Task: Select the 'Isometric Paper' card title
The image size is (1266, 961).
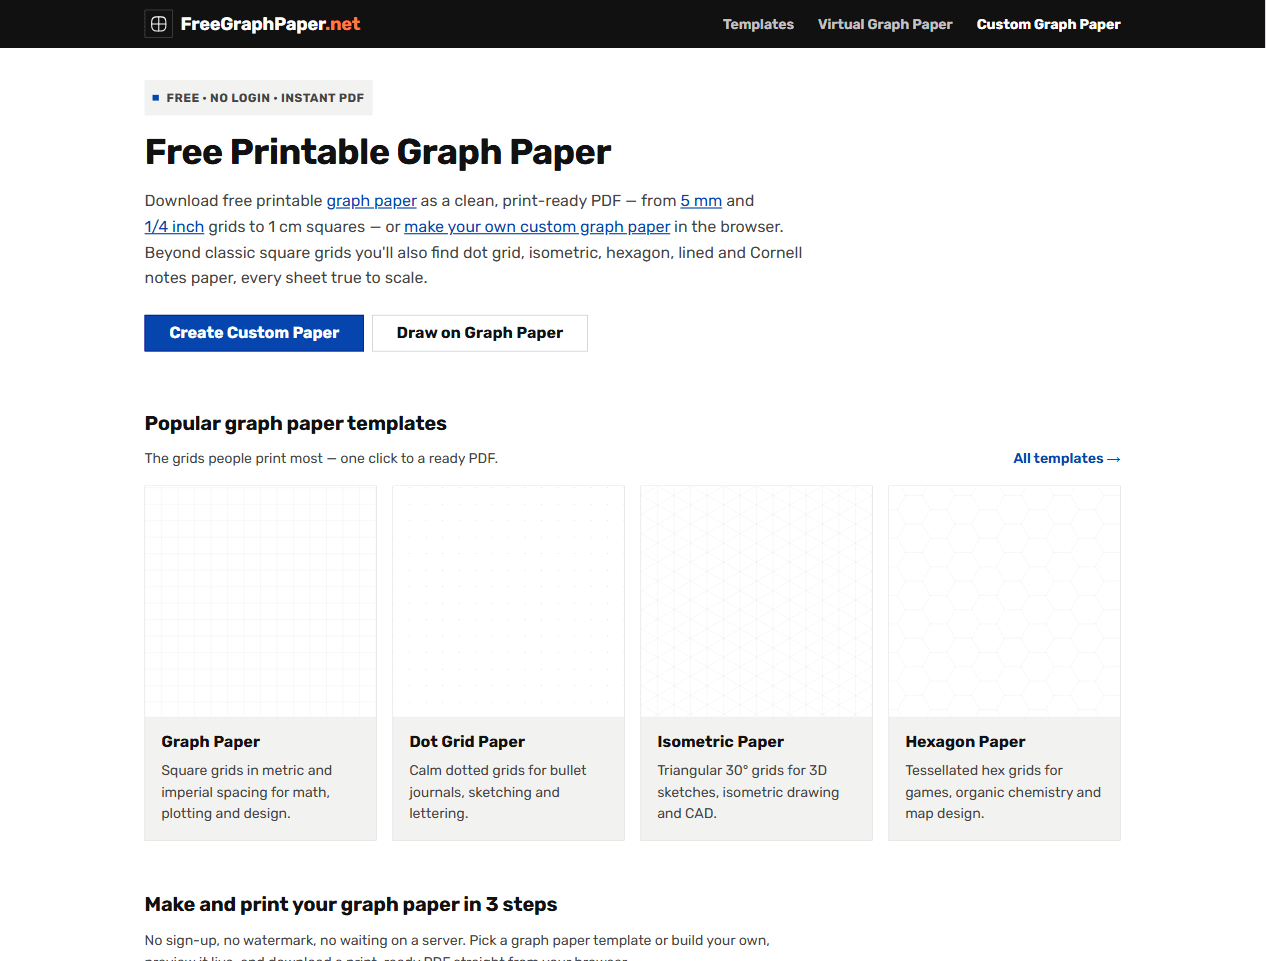Action: click(720, 742)
